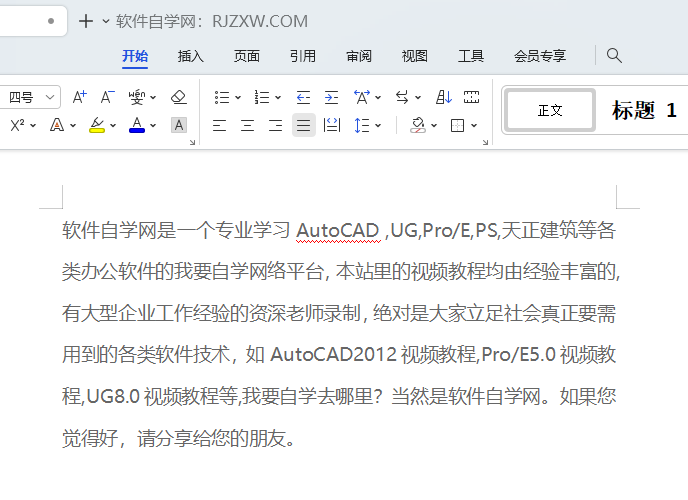Expand the borders dropdown arrow
688x500 pixels.
[474, 126]
